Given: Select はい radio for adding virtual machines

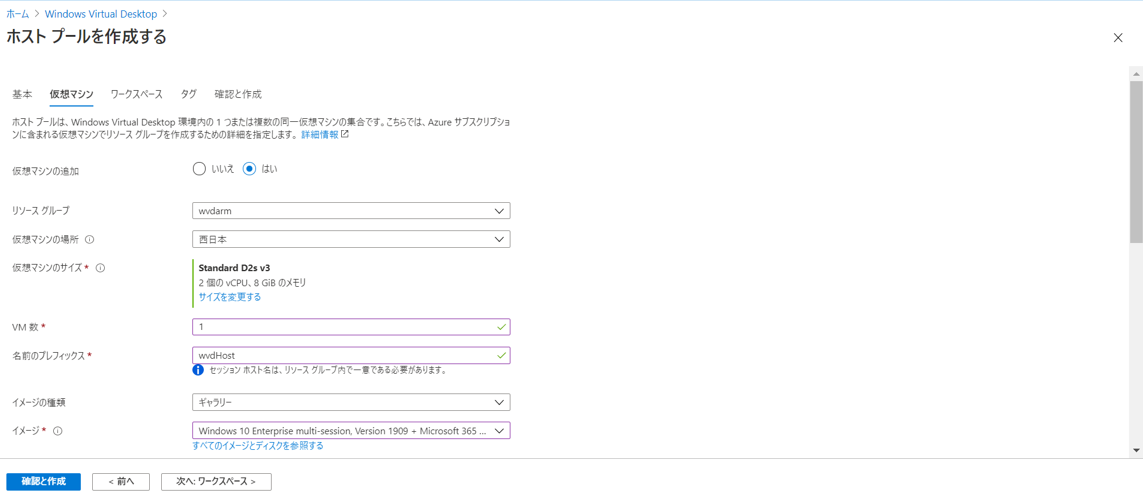Looking at the screenshot, I should tap(250, 169).
